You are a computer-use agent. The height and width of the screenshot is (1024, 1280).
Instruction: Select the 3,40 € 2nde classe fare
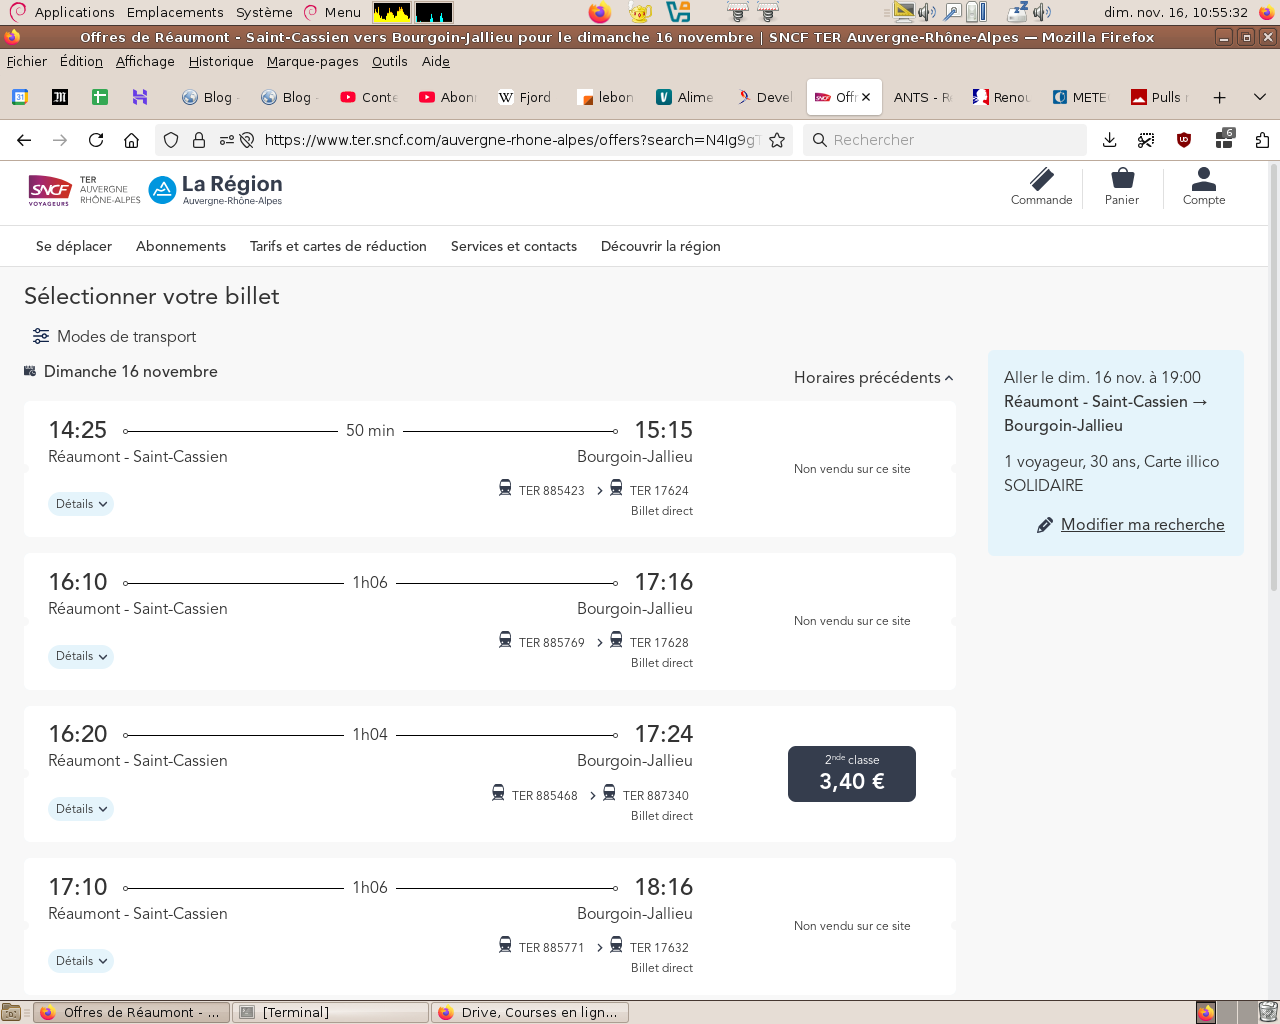click(x=852, y=774)
